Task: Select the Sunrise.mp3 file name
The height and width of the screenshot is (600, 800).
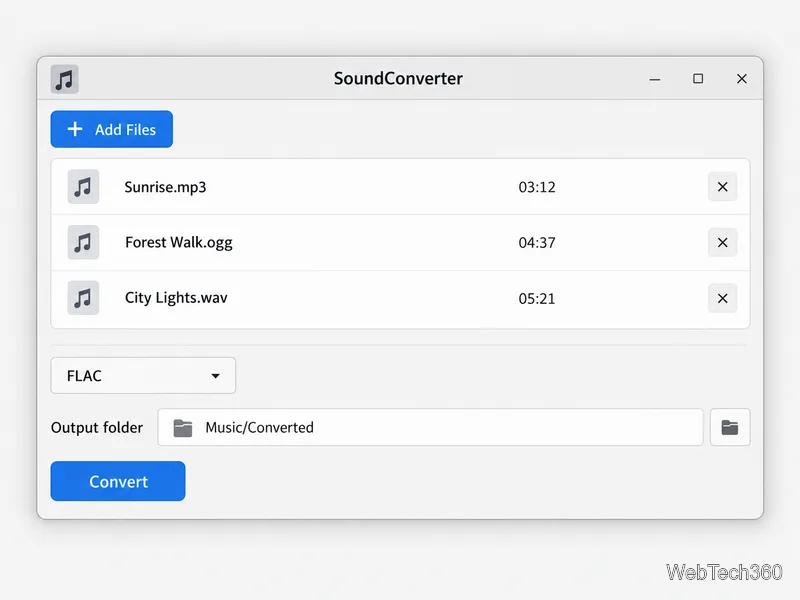Action: pos(165,187)
